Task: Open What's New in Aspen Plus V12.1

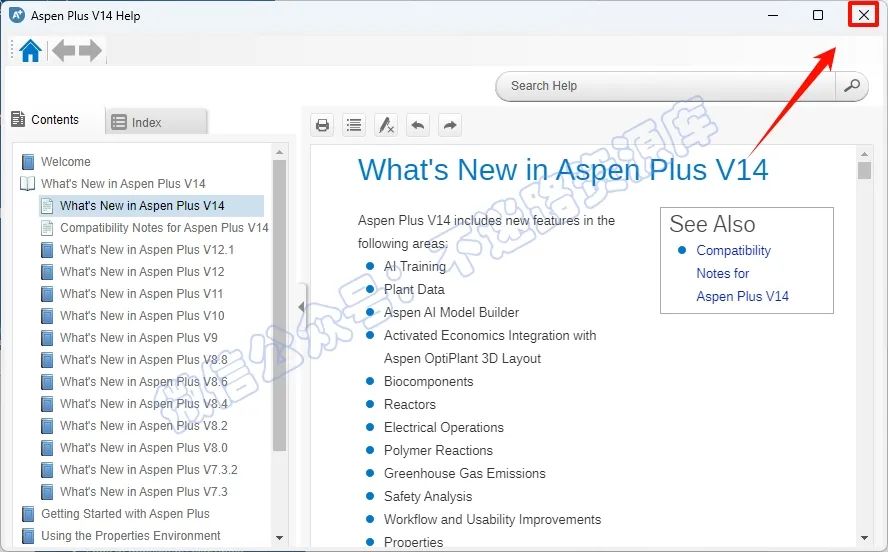Action: pyautogui.click(x=147, y=250)
